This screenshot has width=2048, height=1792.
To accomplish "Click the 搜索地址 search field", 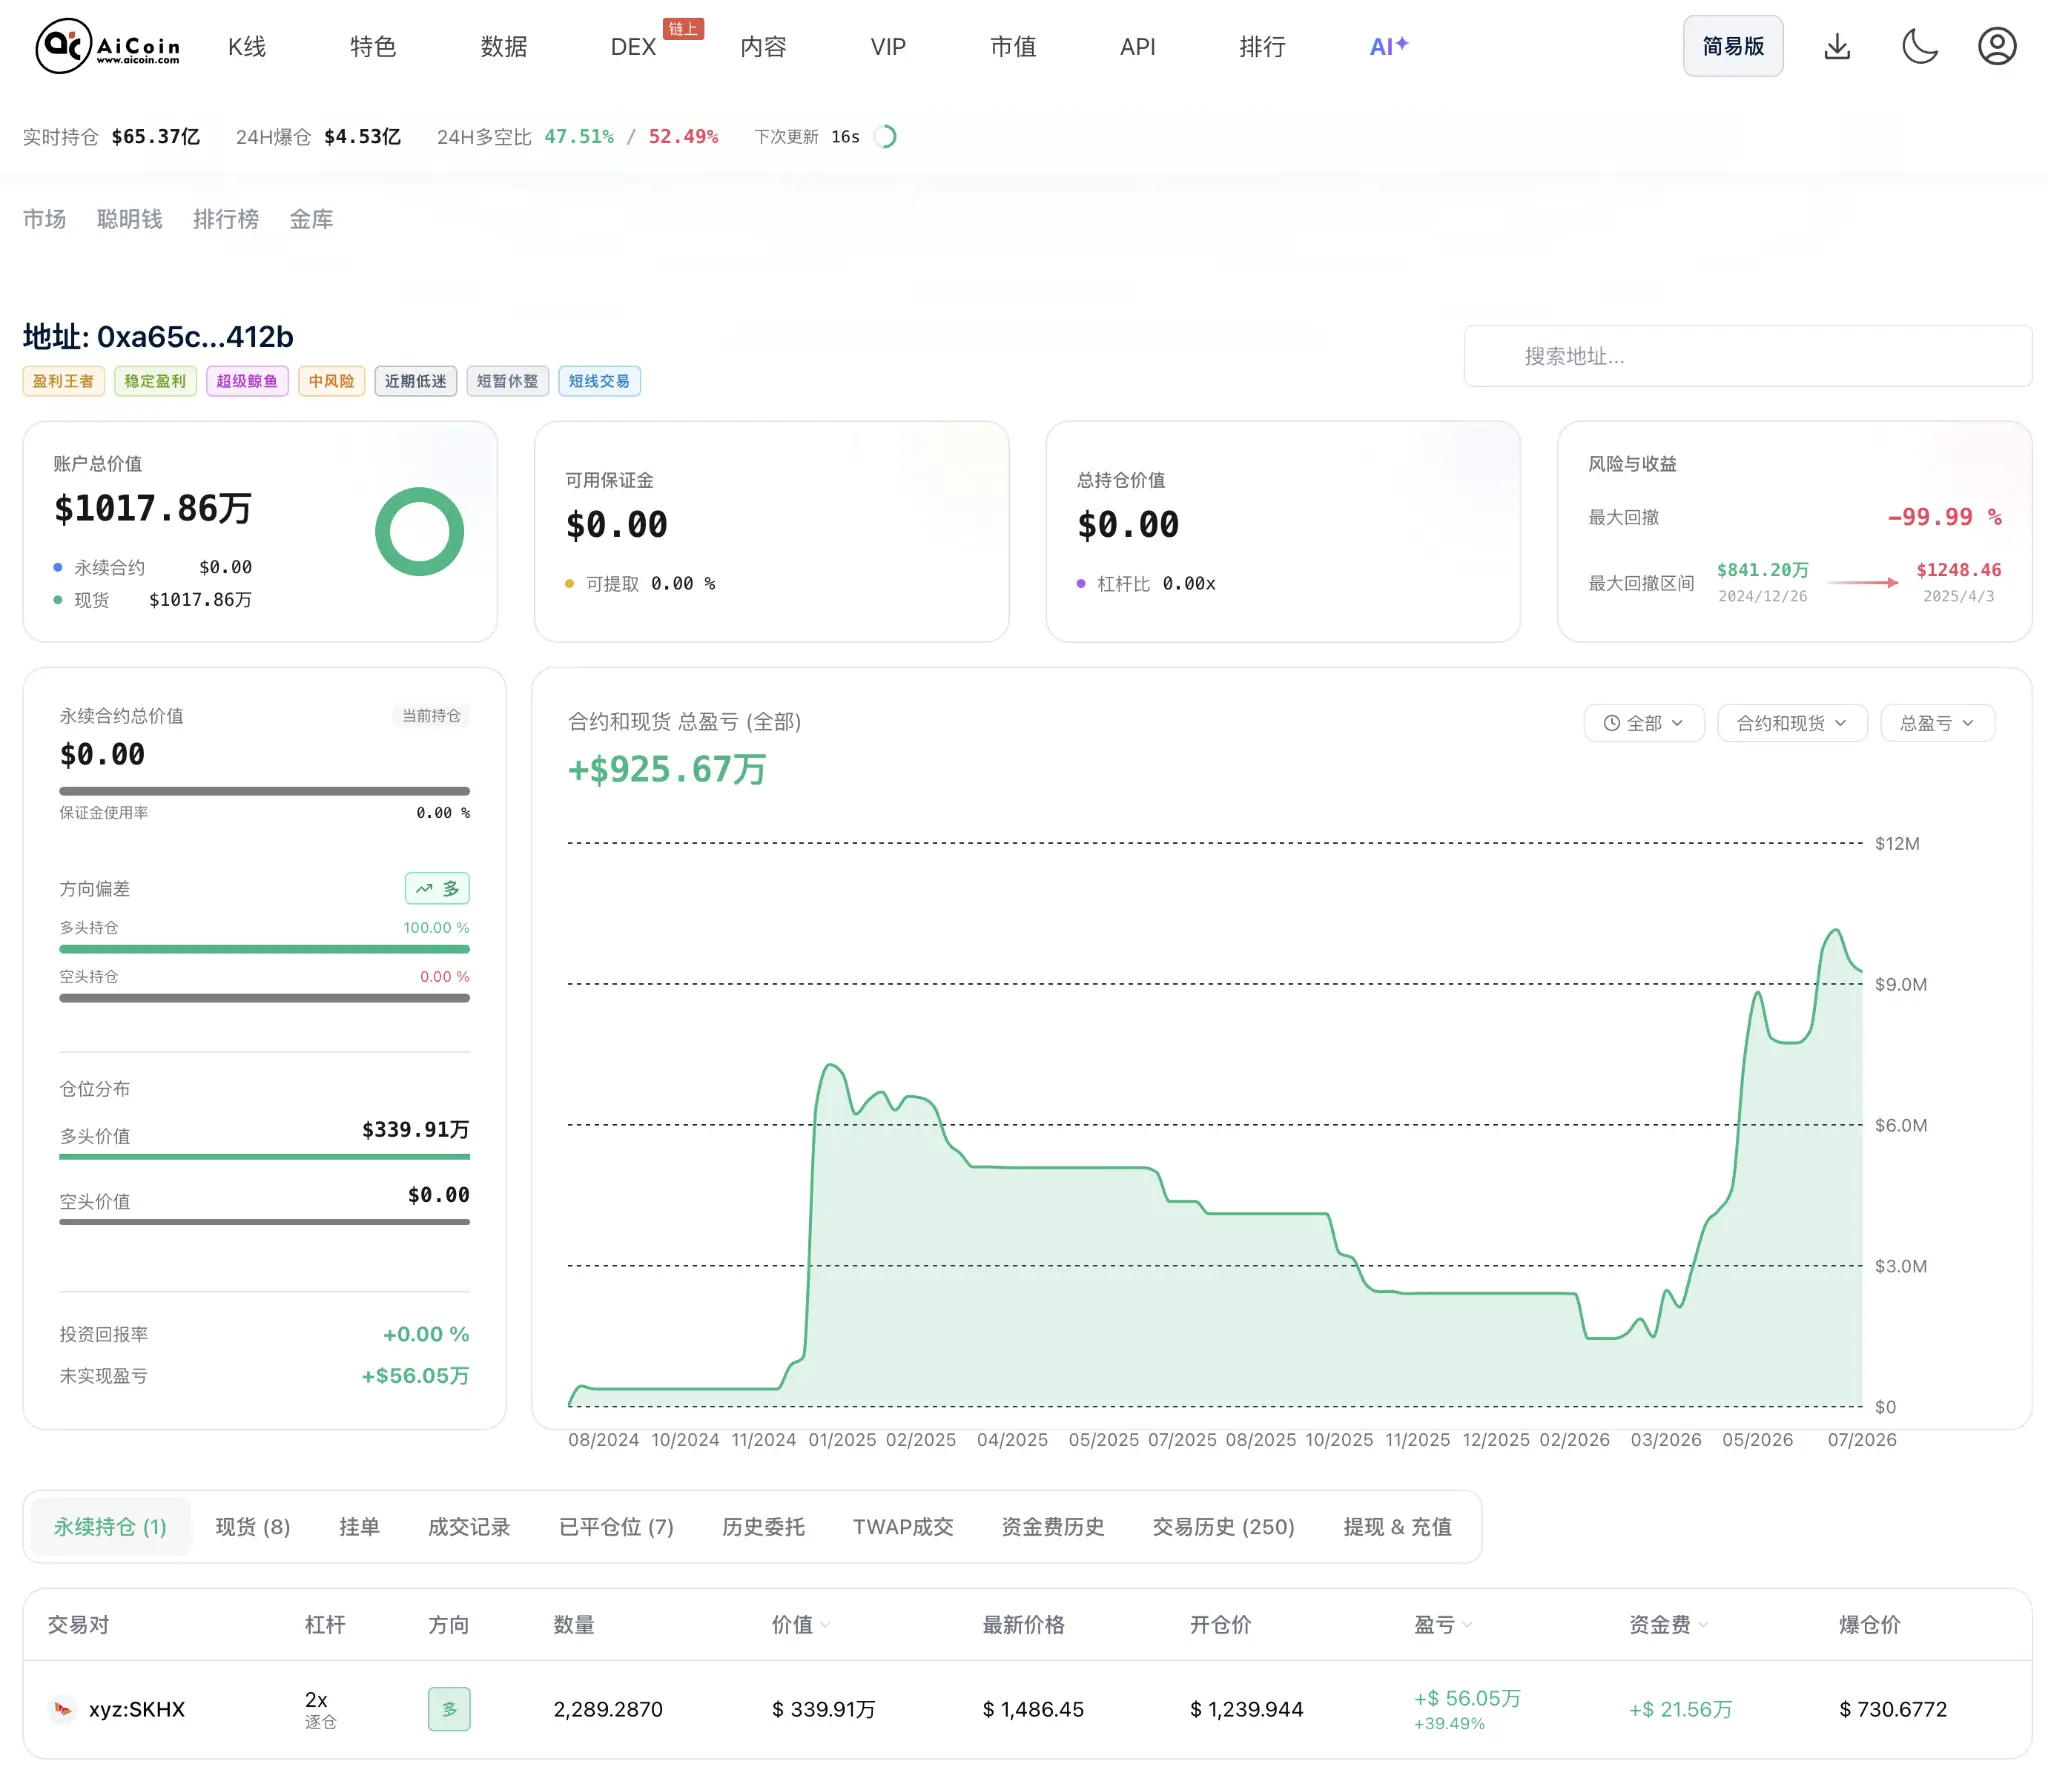I will (1748, 356).
